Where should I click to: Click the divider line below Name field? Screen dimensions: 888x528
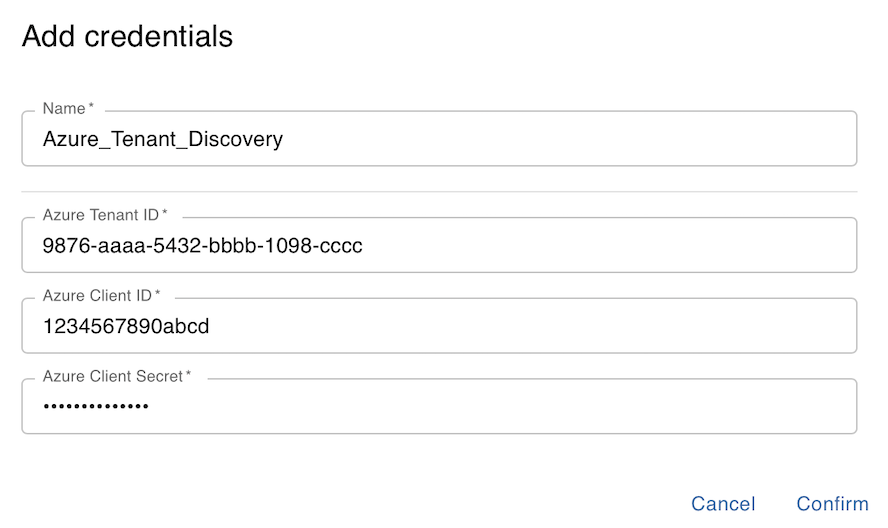[439, 191]
